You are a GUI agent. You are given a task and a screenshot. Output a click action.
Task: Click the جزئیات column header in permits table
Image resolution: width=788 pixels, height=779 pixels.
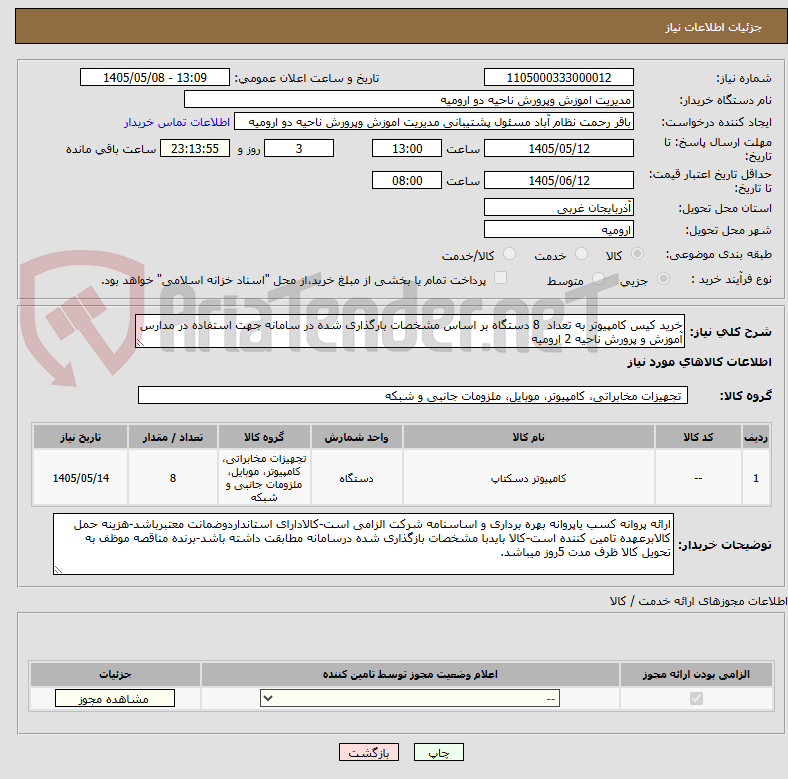point(115,674)
